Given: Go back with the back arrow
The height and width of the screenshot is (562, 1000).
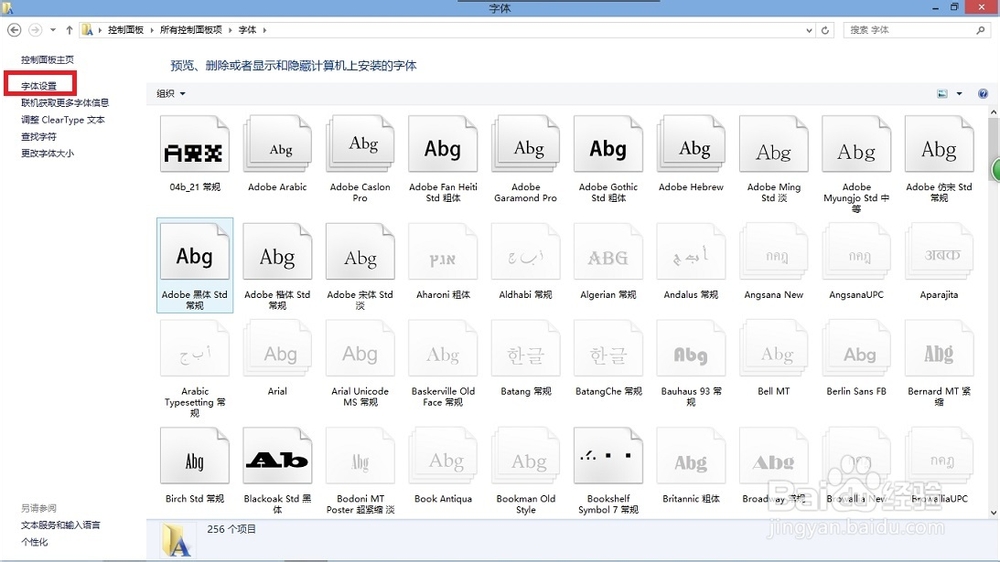Looking at the screenshot, I should (14, 30).
